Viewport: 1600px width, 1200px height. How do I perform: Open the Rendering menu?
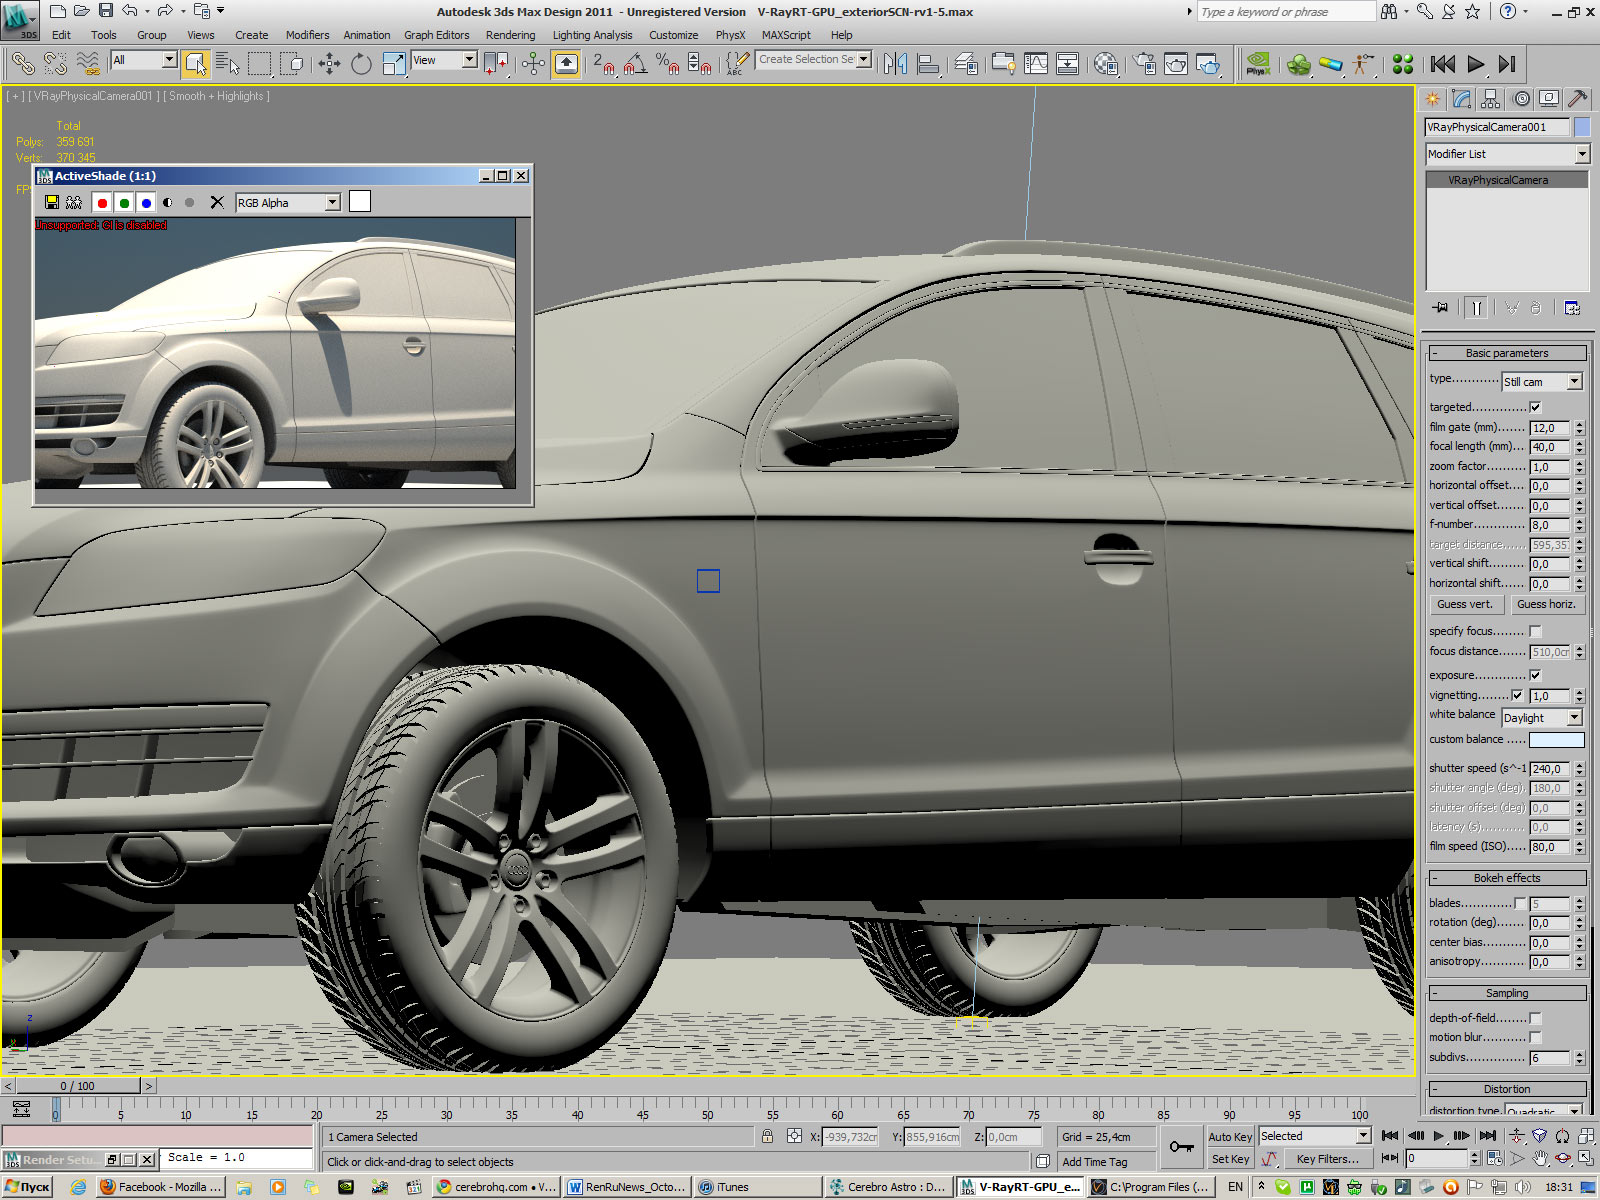[510, 35]
